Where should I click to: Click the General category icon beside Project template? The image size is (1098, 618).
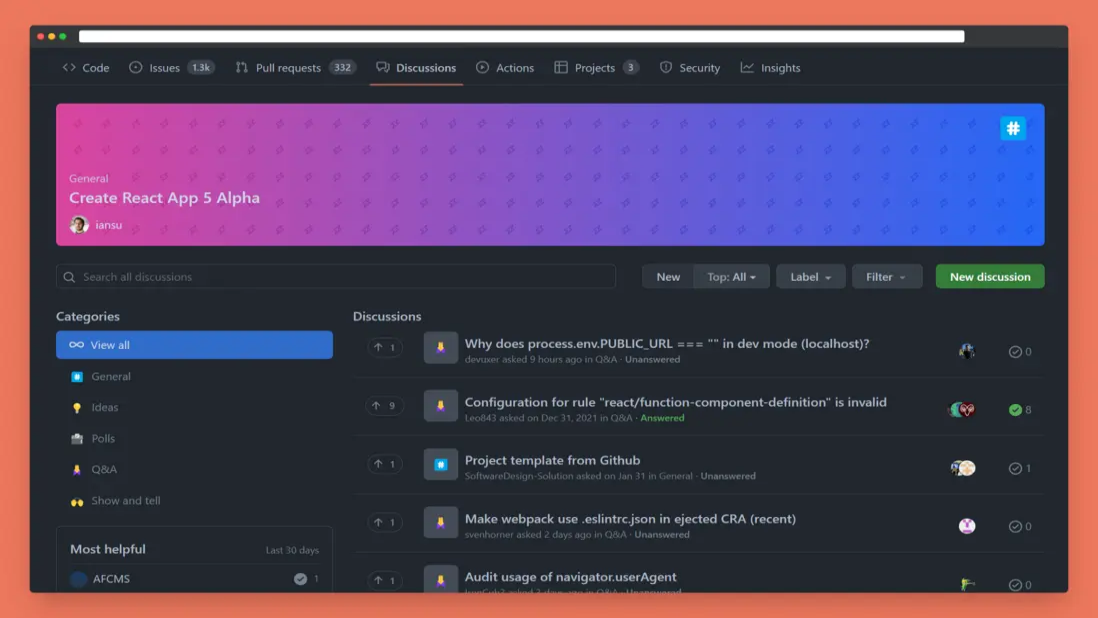tap(441, 464)
